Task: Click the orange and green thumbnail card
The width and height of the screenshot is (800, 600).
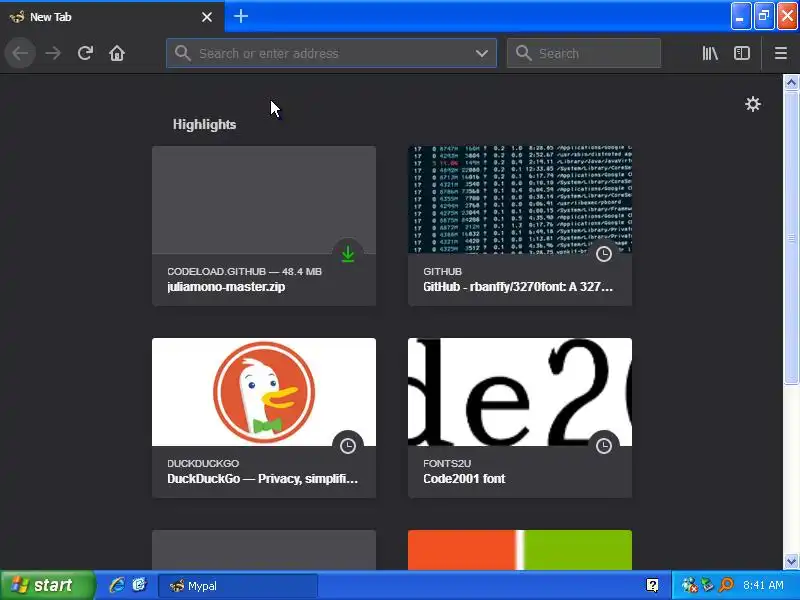Action: pyautogui.click(x=520, y=549)
